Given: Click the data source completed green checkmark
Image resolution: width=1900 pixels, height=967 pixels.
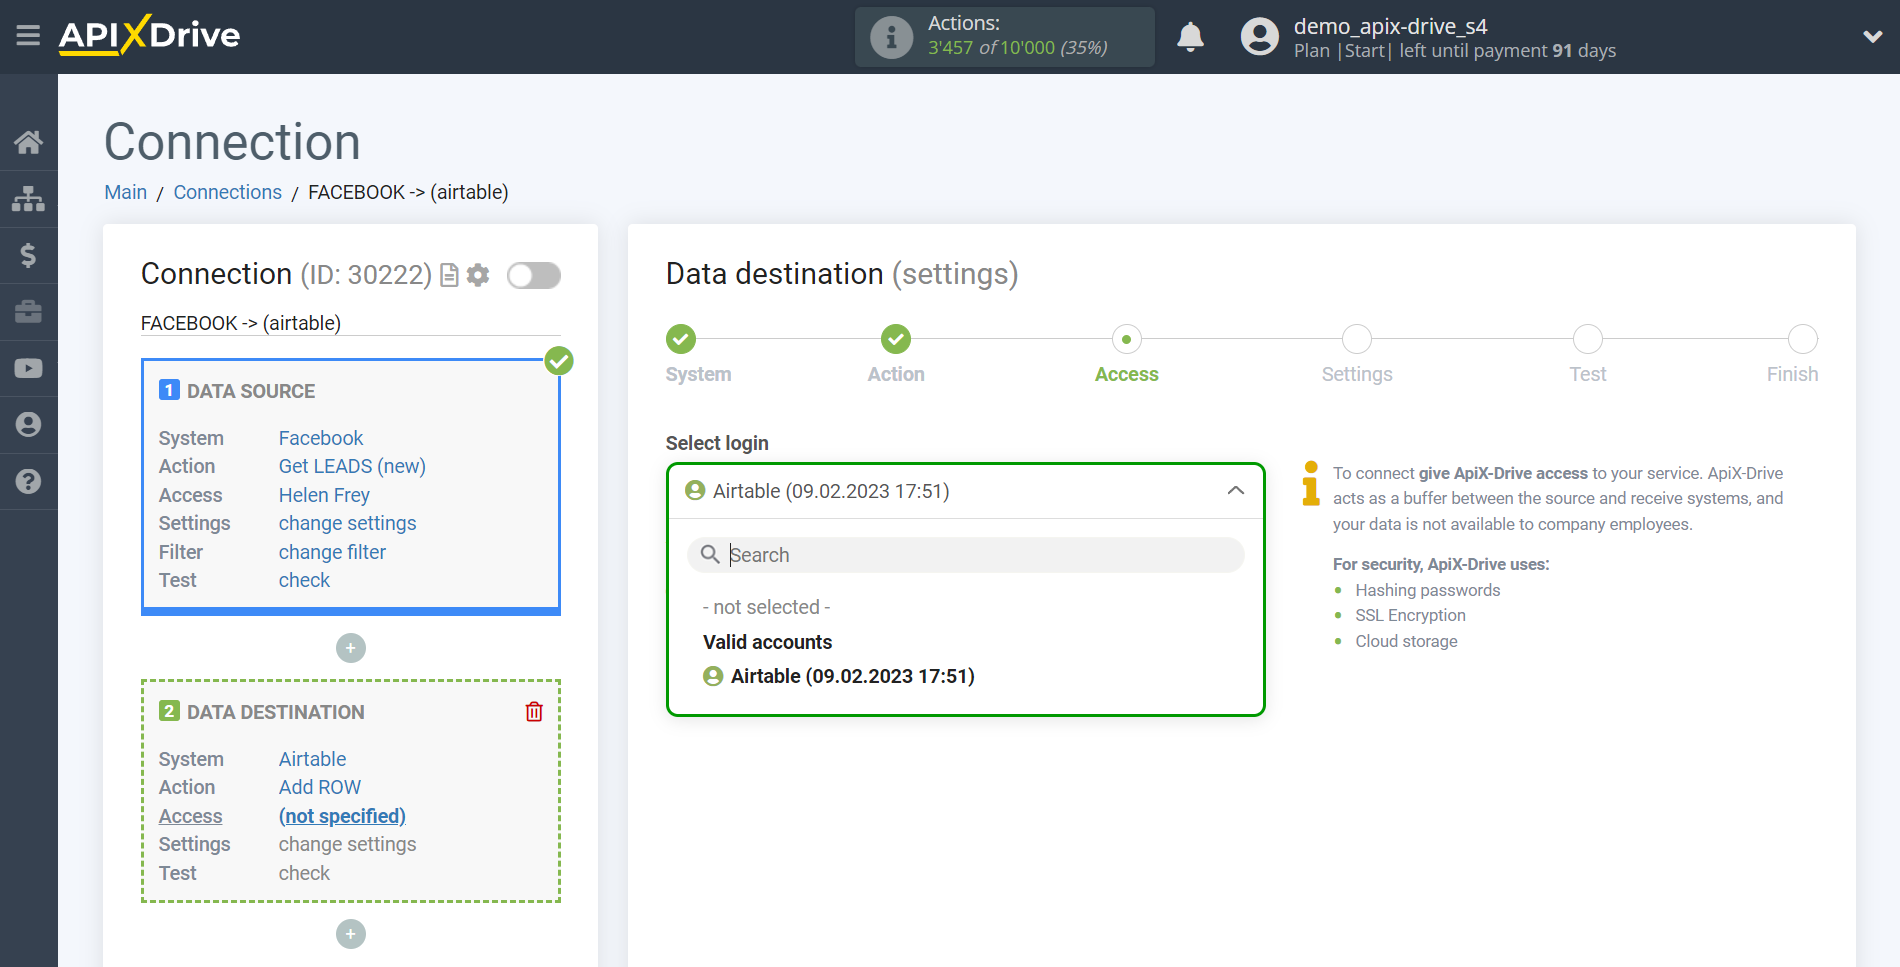Looking at the screenshot, I should [x=559, y=361].
